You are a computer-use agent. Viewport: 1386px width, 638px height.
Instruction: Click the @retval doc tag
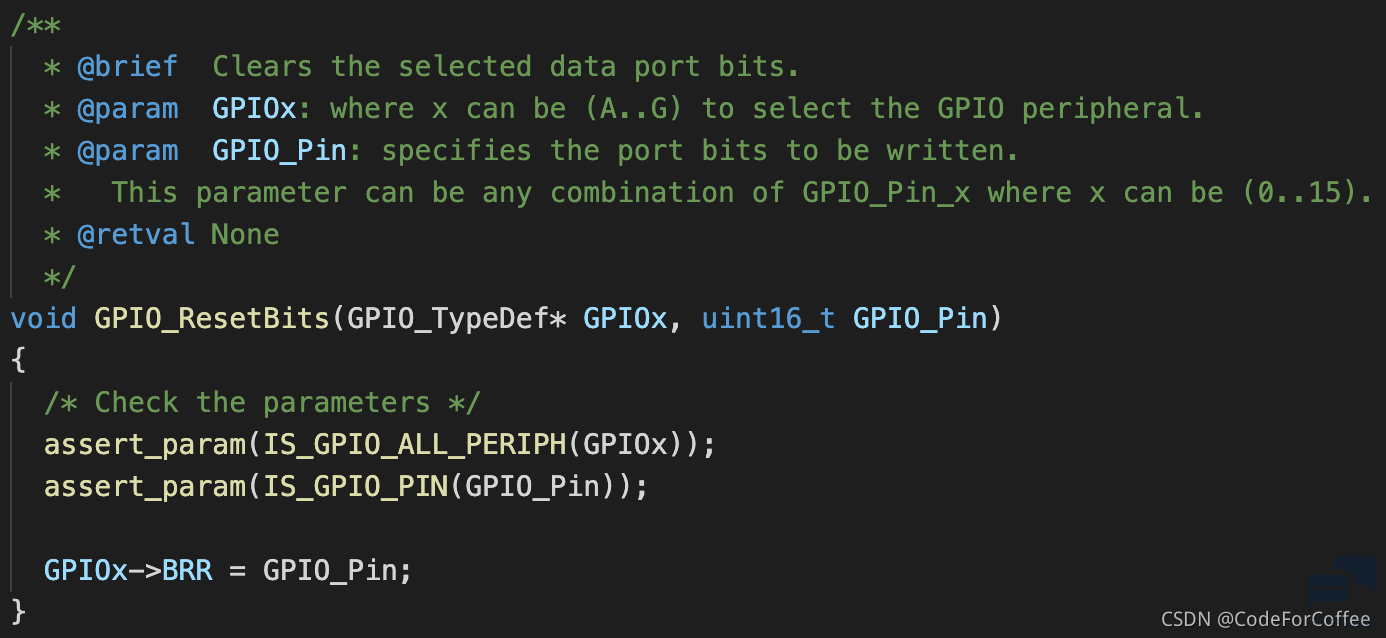pyautogui.click(x=136, y=235)
